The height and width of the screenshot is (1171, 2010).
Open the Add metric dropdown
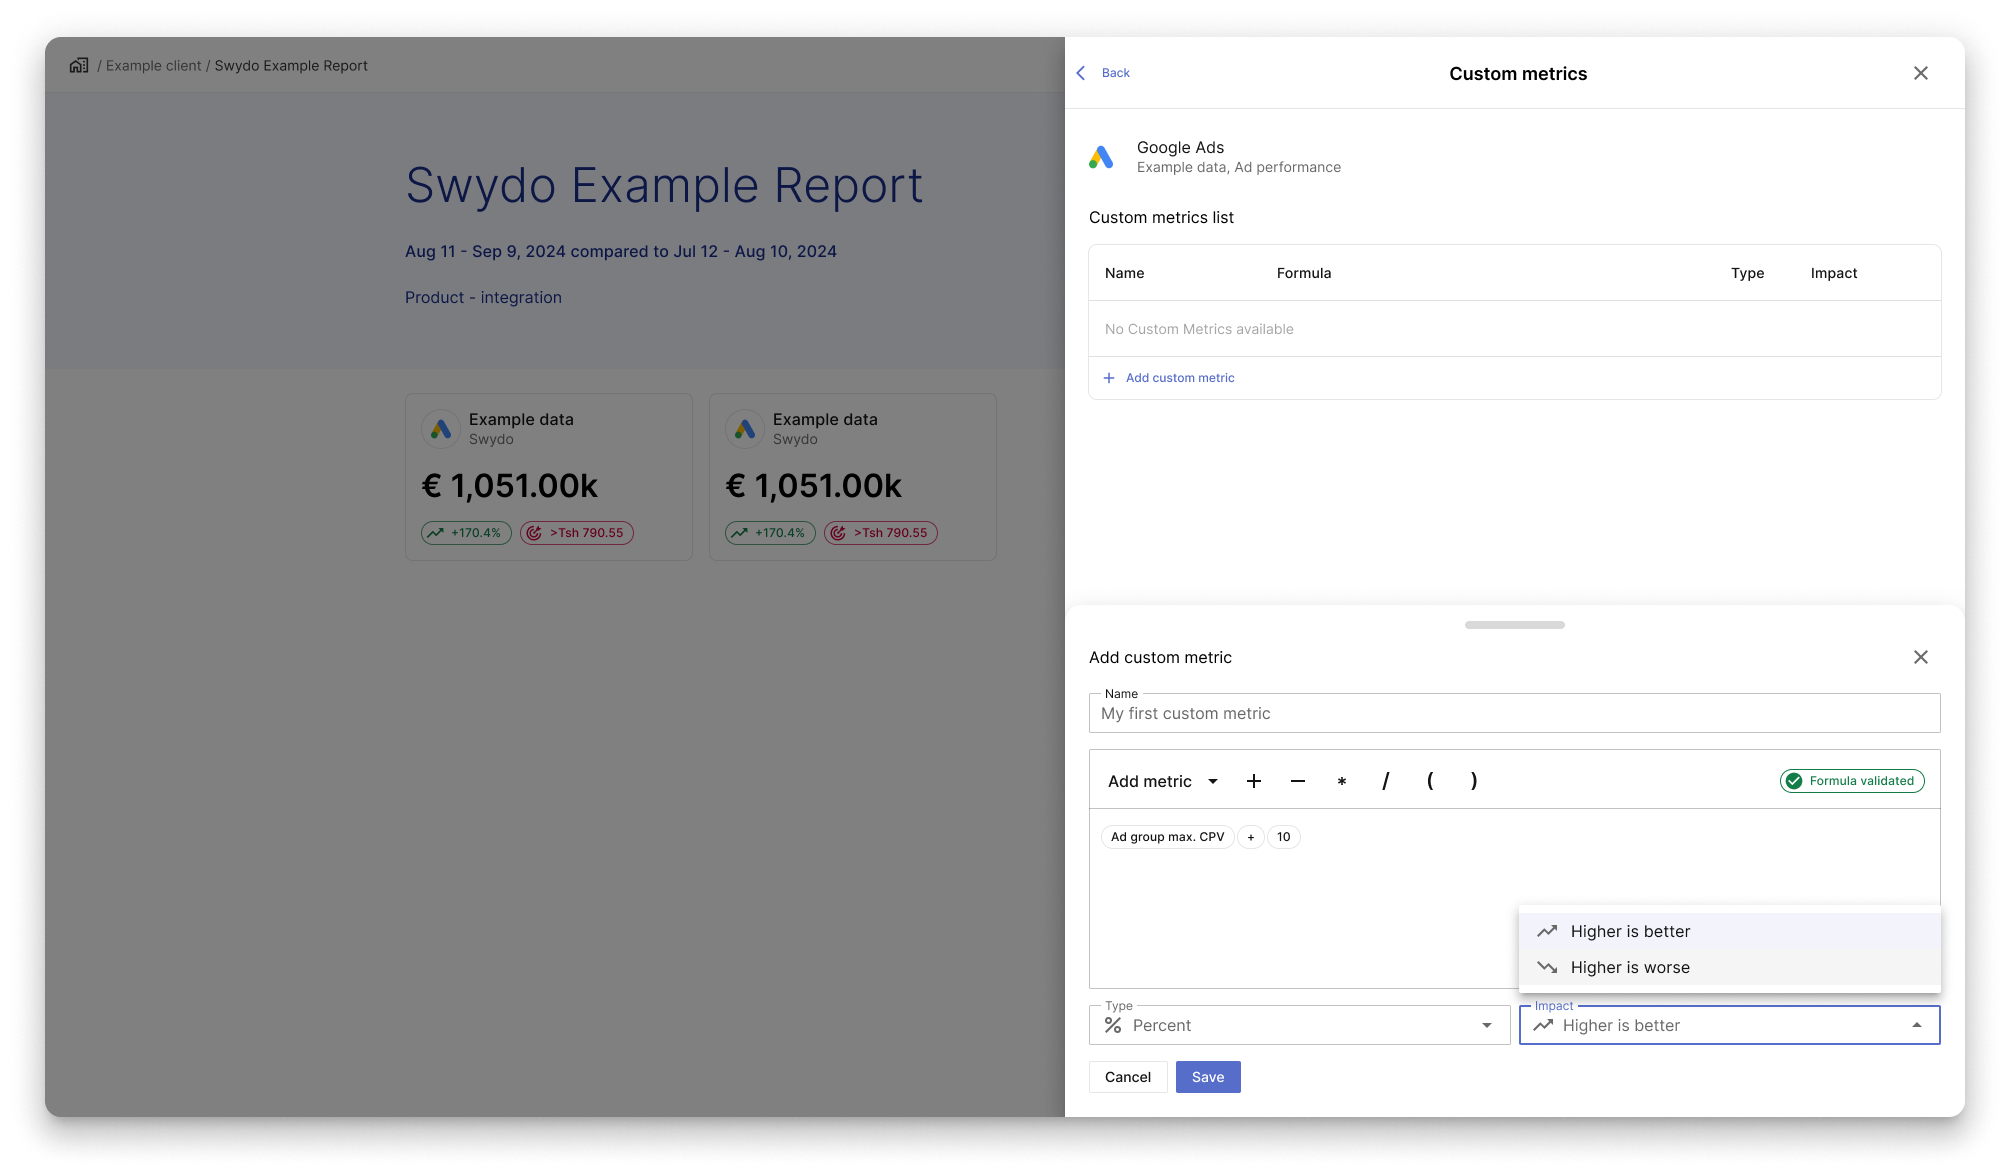coord(1163,781)
